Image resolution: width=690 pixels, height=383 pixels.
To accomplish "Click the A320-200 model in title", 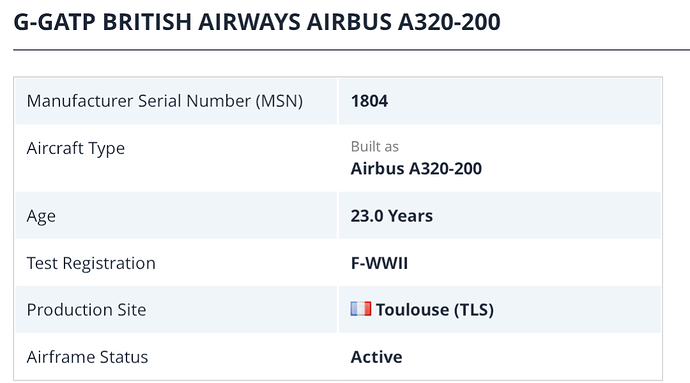I will point(449,22).
